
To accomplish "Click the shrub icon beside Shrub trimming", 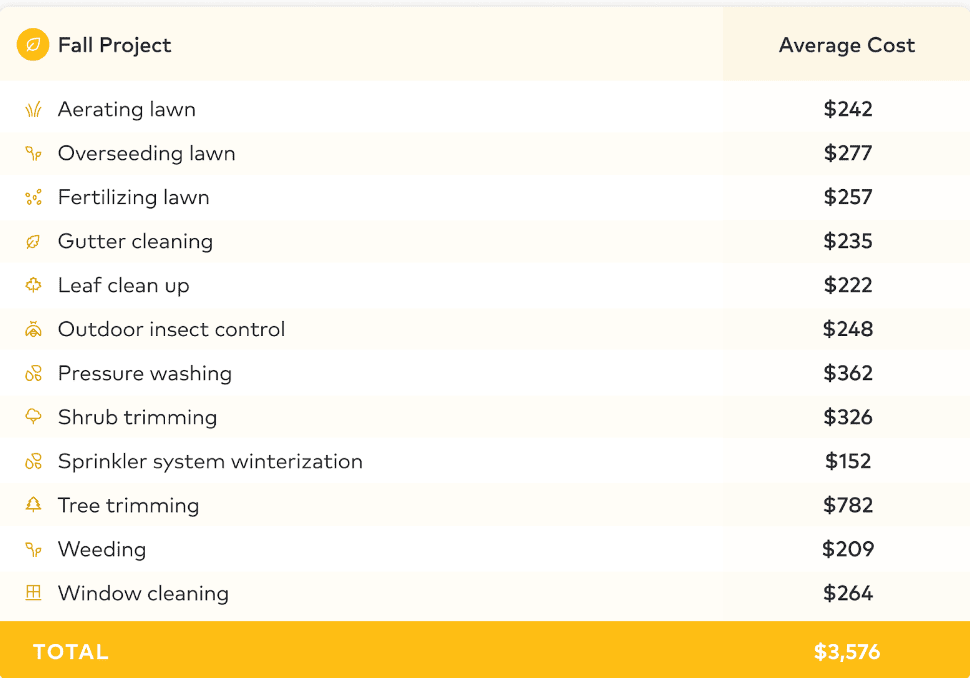I will coord(33,416).
